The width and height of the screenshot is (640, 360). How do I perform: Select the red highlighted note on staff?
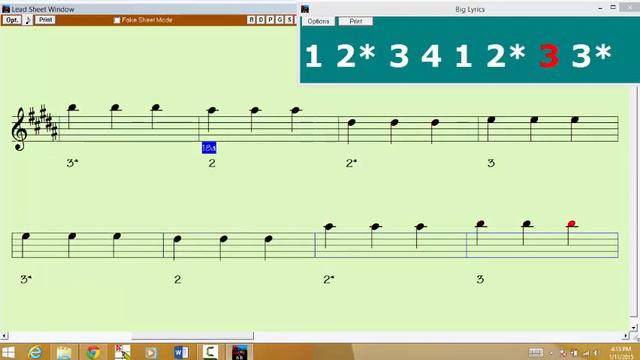point(571,224)
